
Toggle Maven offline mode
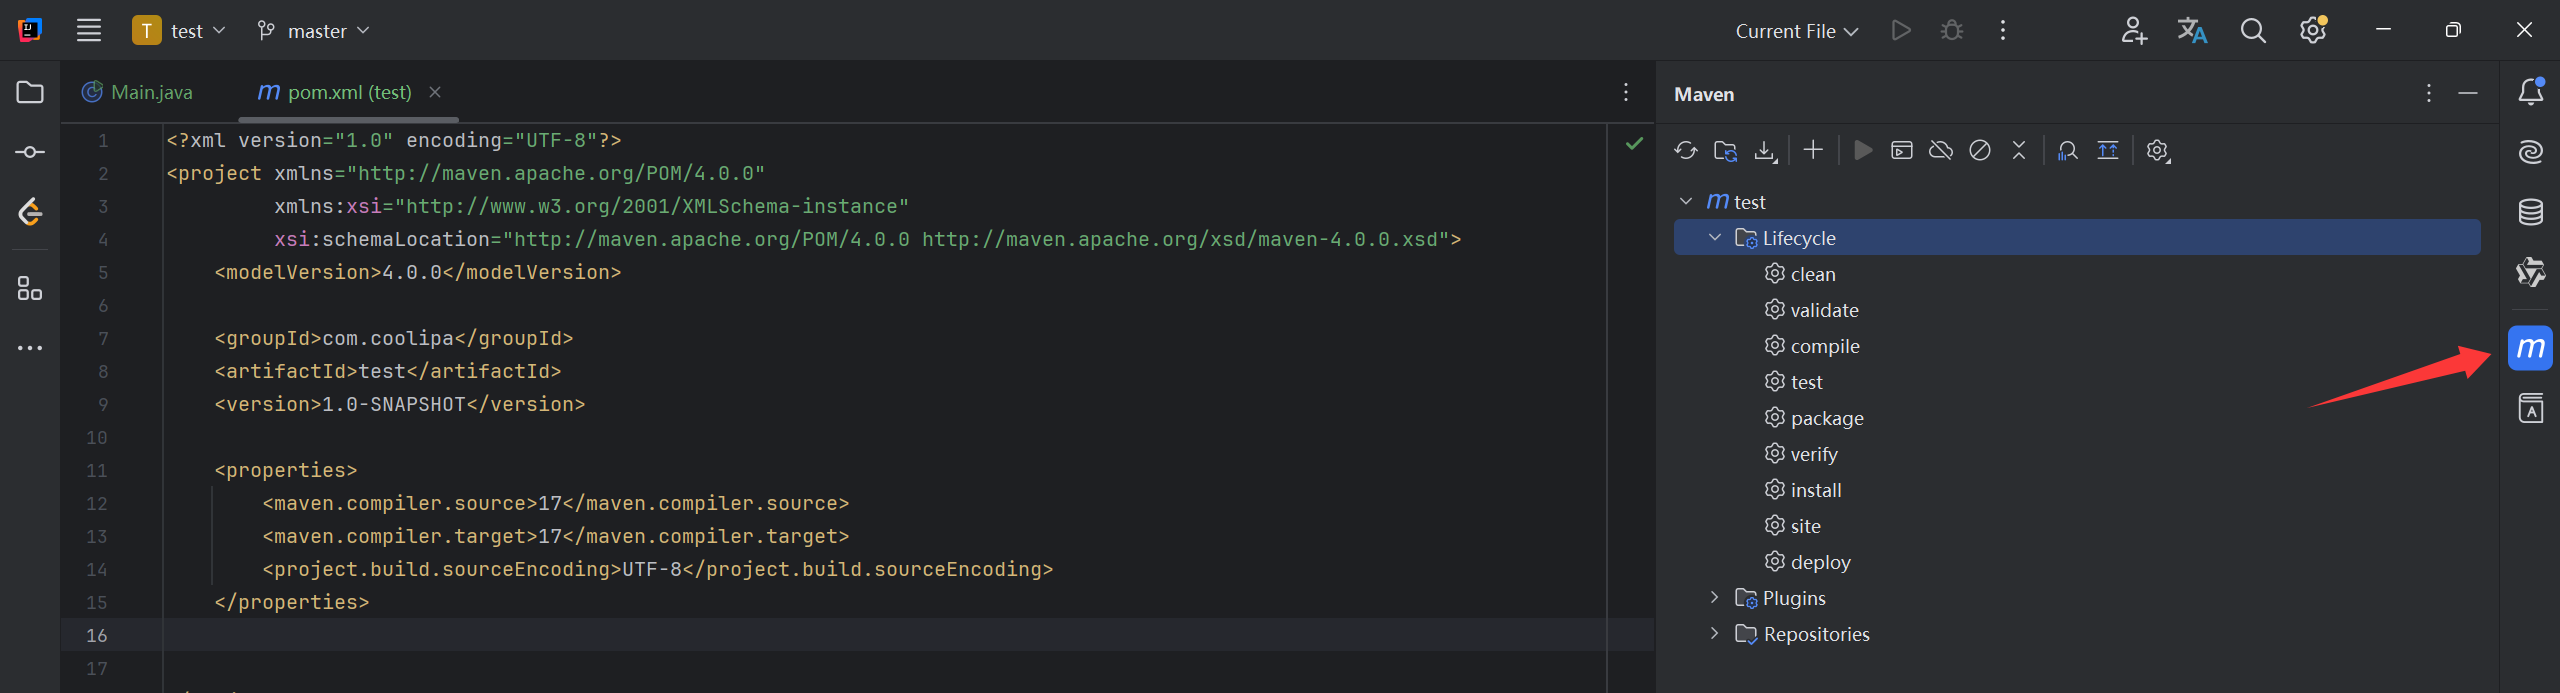pyautogui.click(x=1941, y=151)
